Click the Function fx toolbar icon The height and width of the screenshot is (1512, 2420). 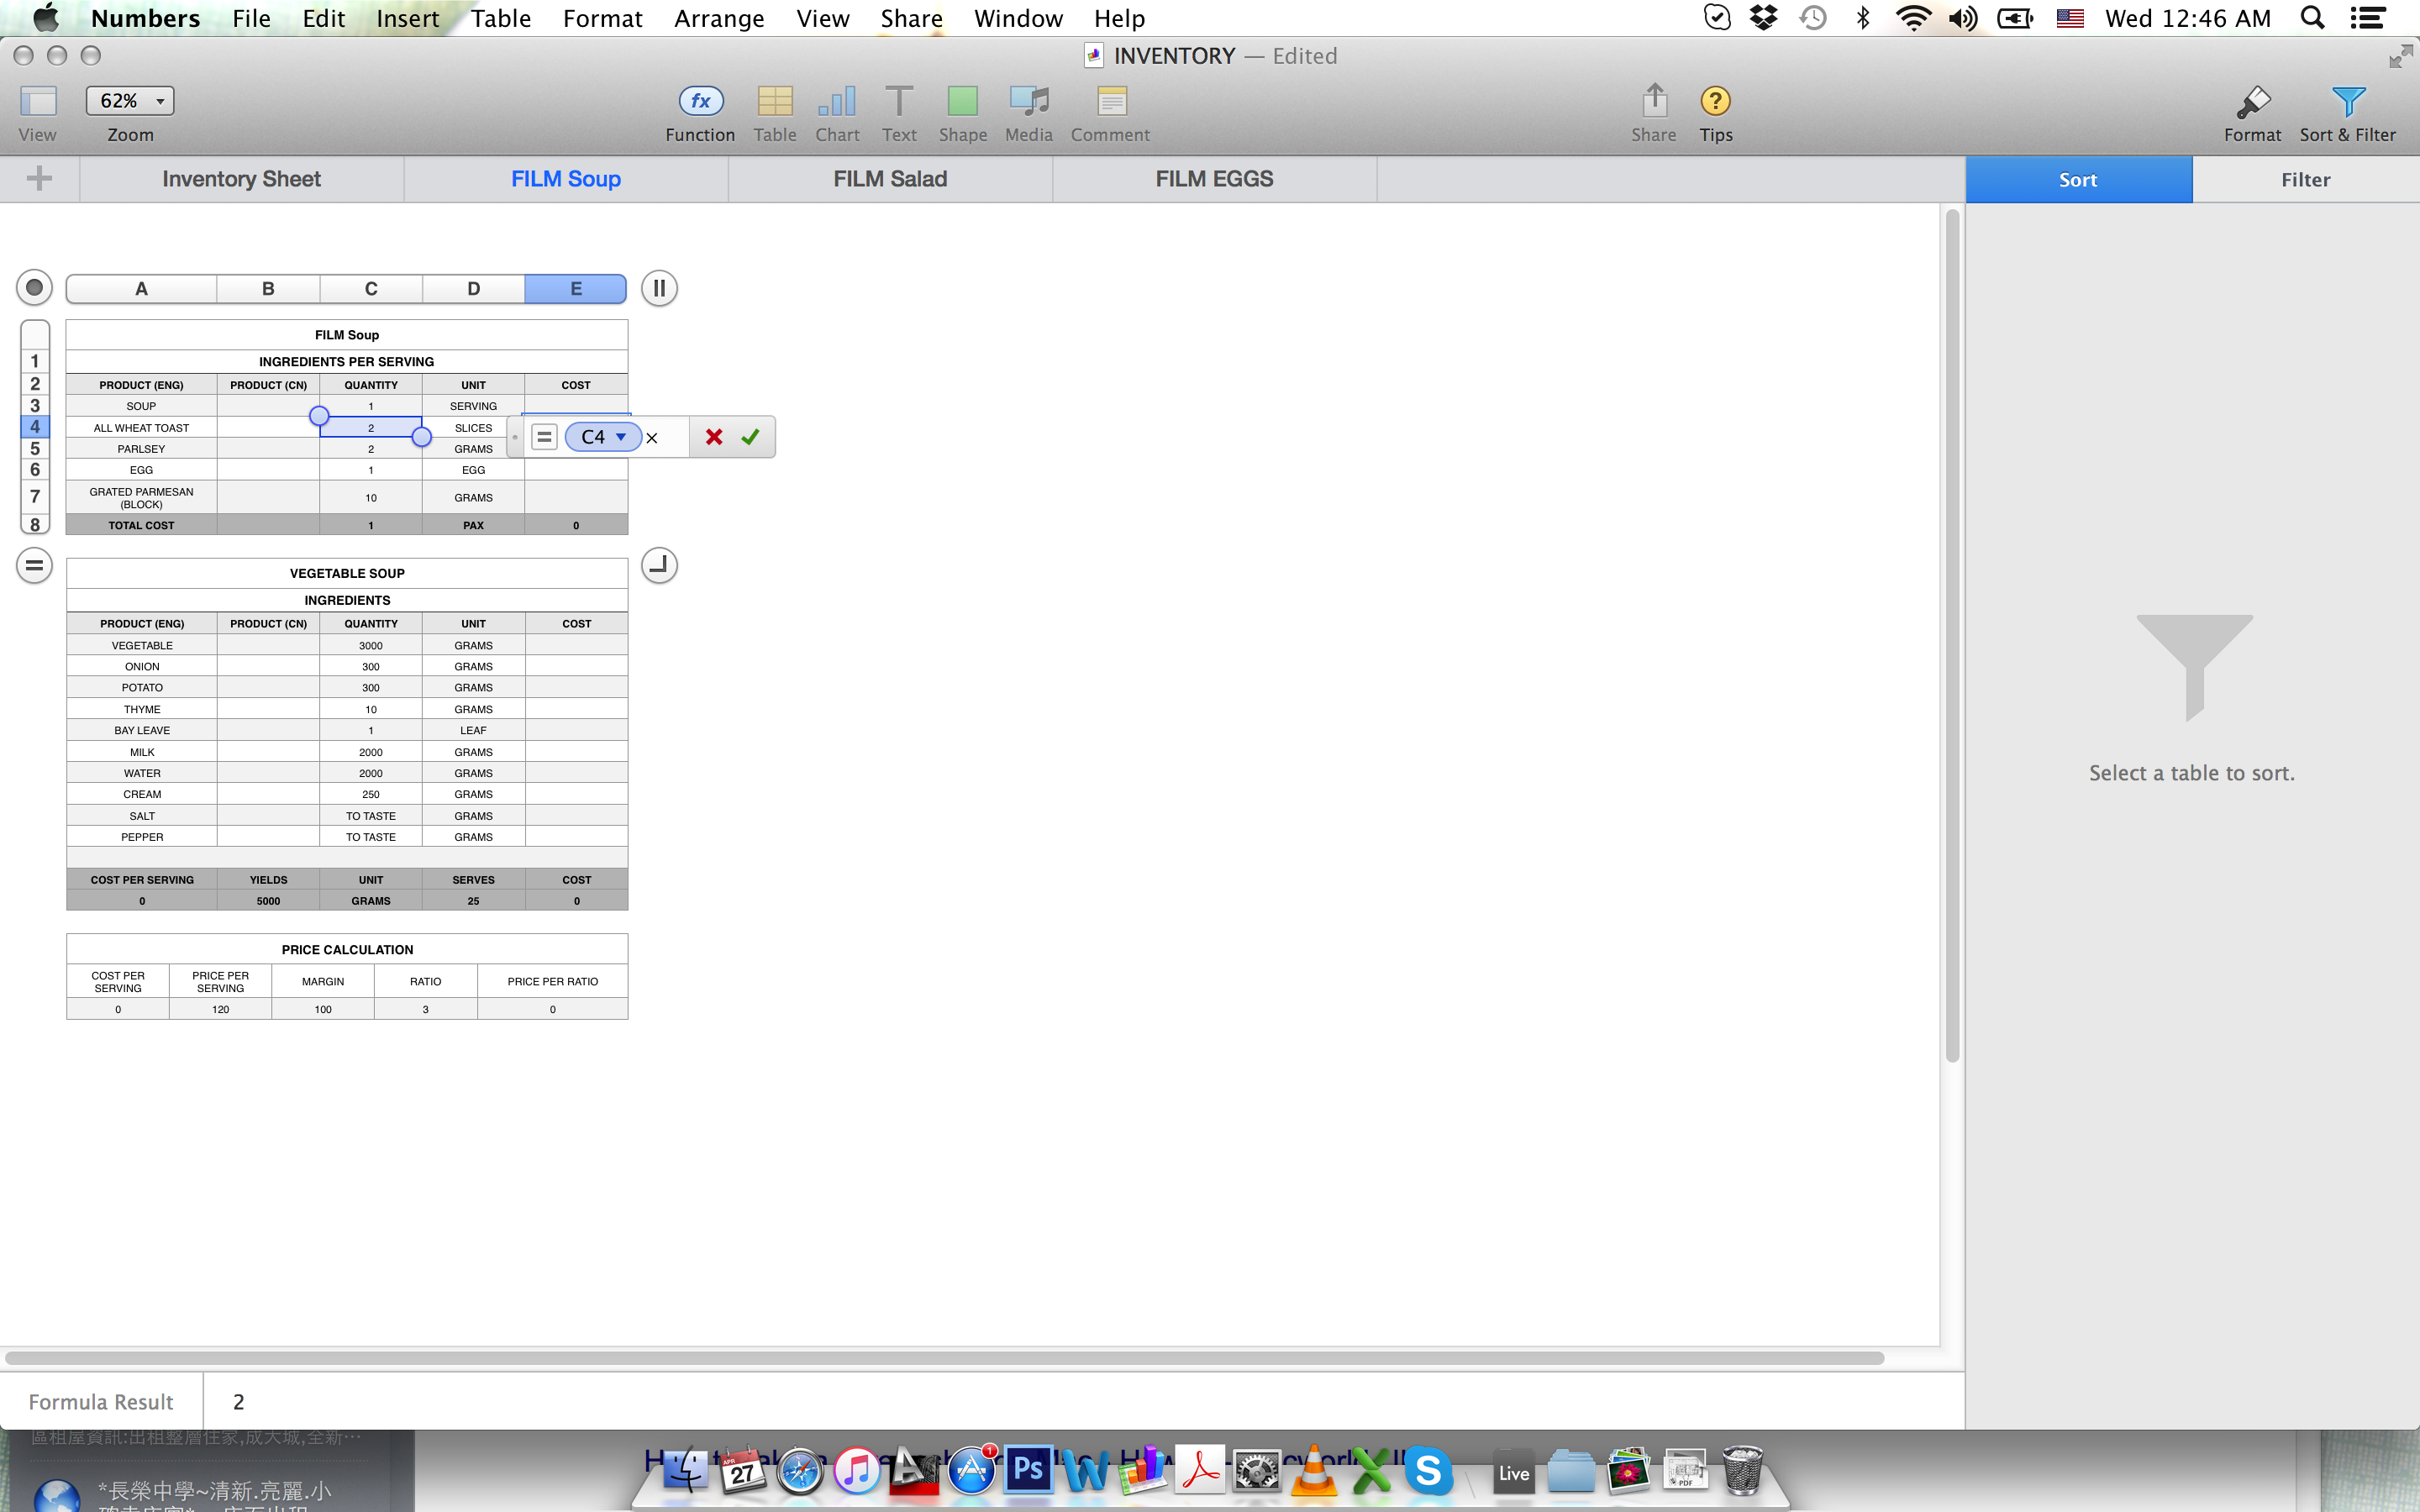coord(700,101)
